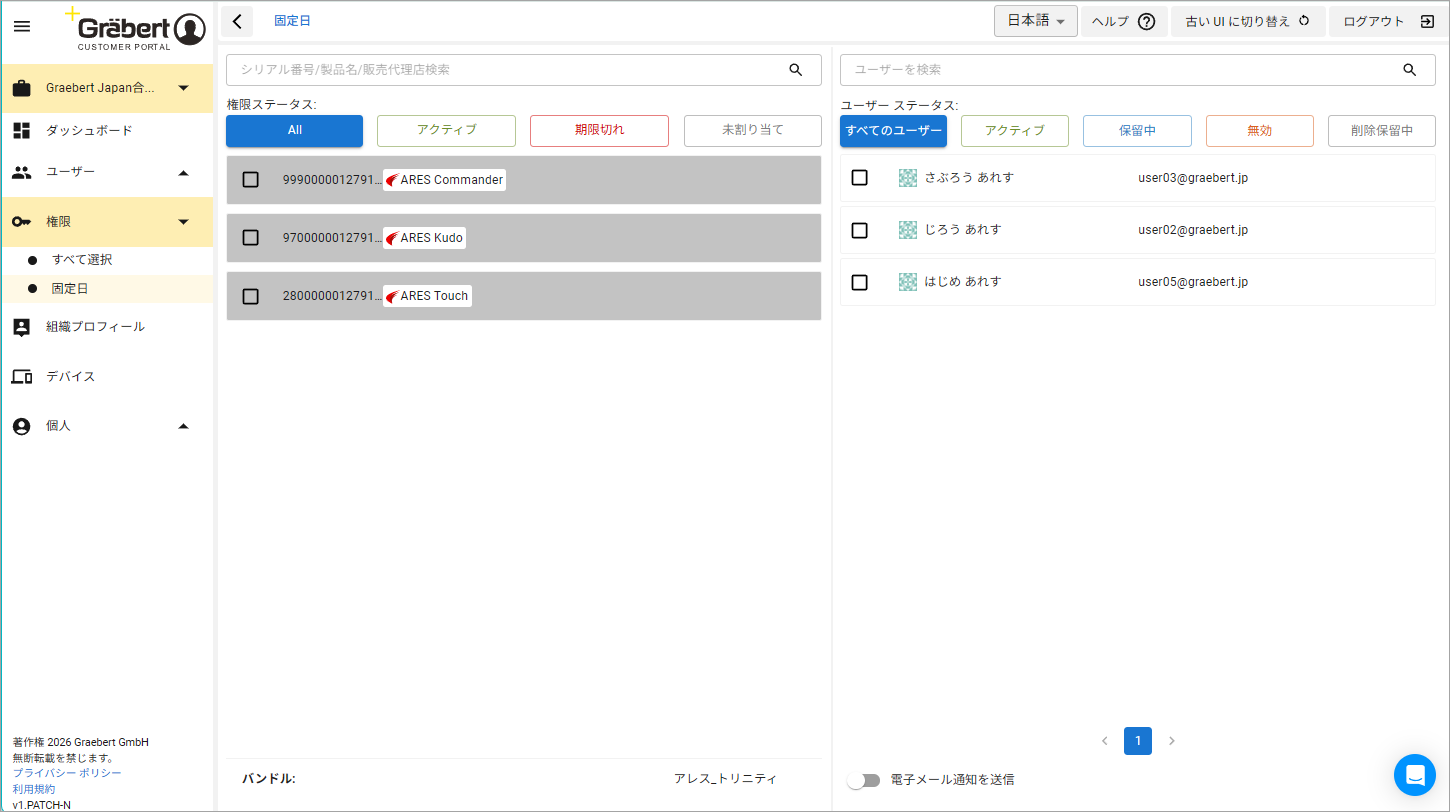1450x812 pixels.
Task: Filter licenses by アクティブ status
Action: (x=446, y=131)
